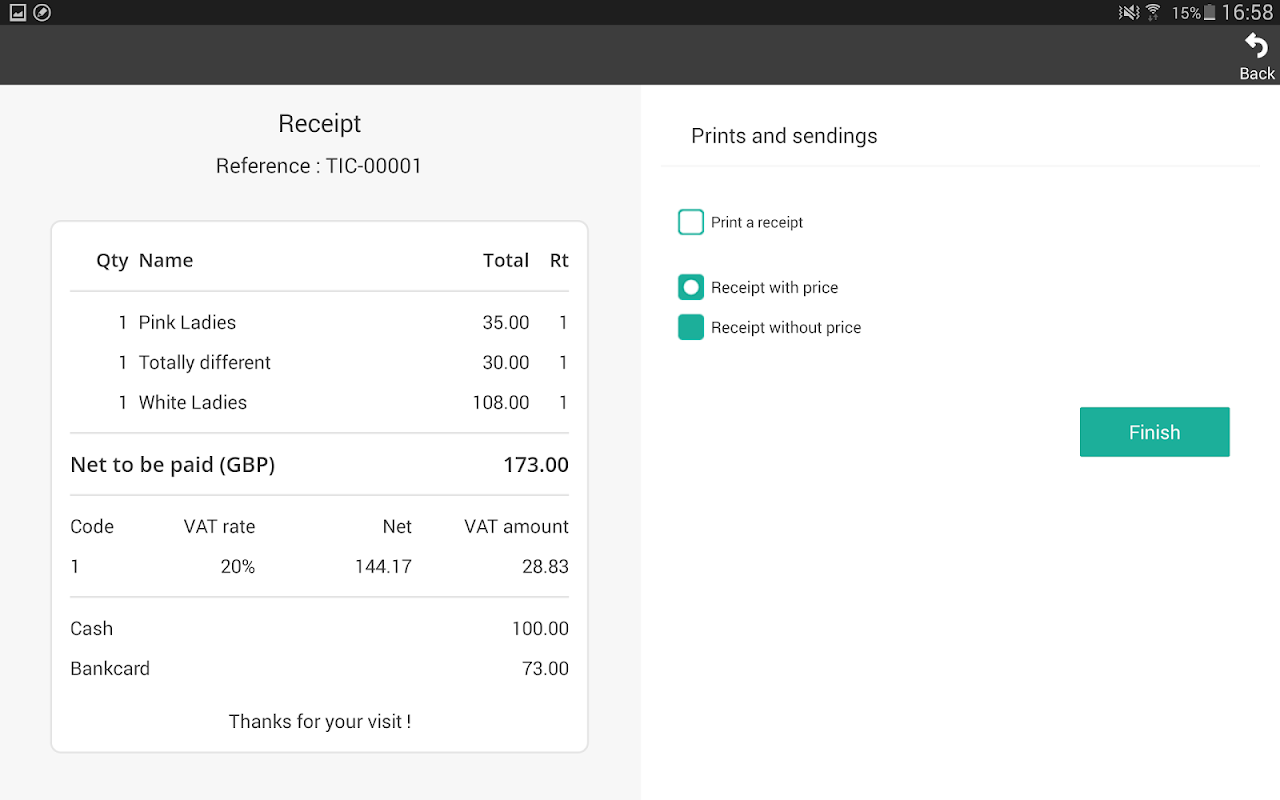Click the Prints and sendings heading
This screenshot has width=1280, height=800.
pos(784,136)
